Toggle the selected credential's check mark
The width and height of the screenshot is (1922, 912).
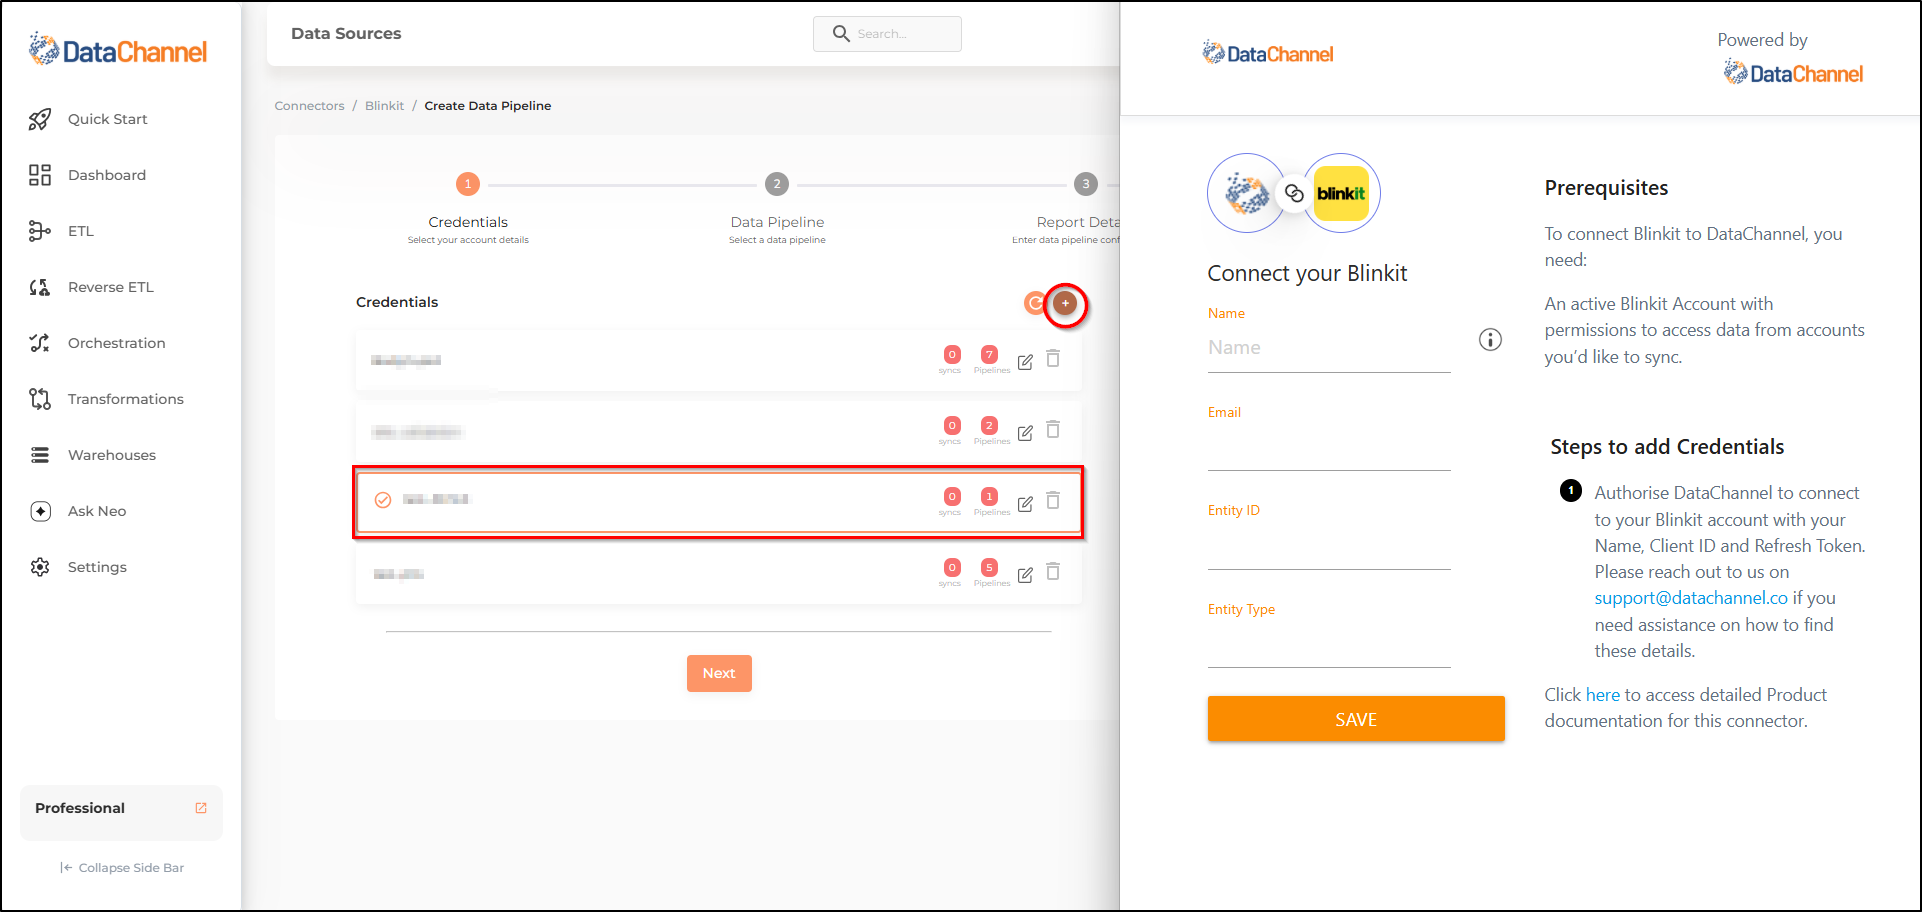tap(383, 500)
